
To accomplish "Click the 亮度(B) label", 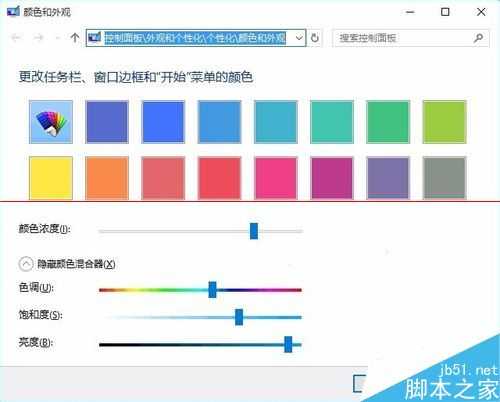I will (x=36, y=342).
